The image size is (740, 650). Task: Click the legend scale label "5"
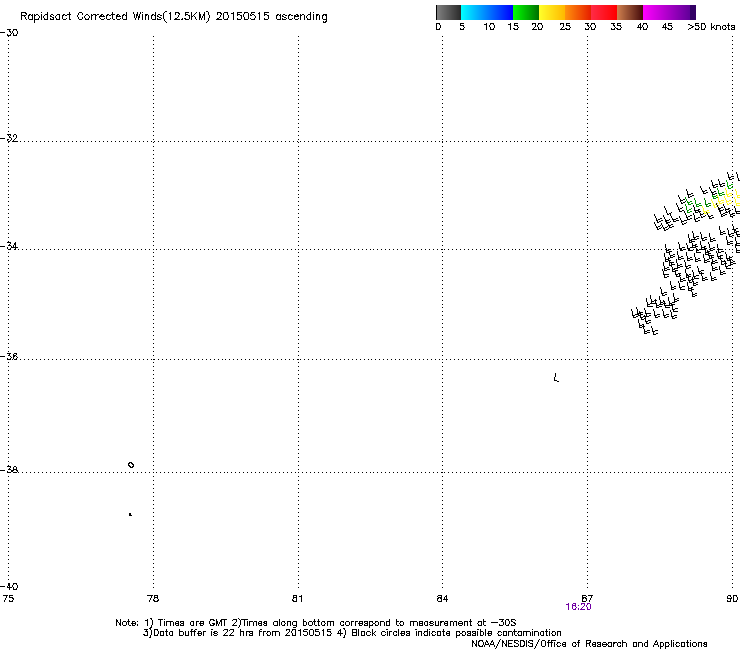[462, 27]
